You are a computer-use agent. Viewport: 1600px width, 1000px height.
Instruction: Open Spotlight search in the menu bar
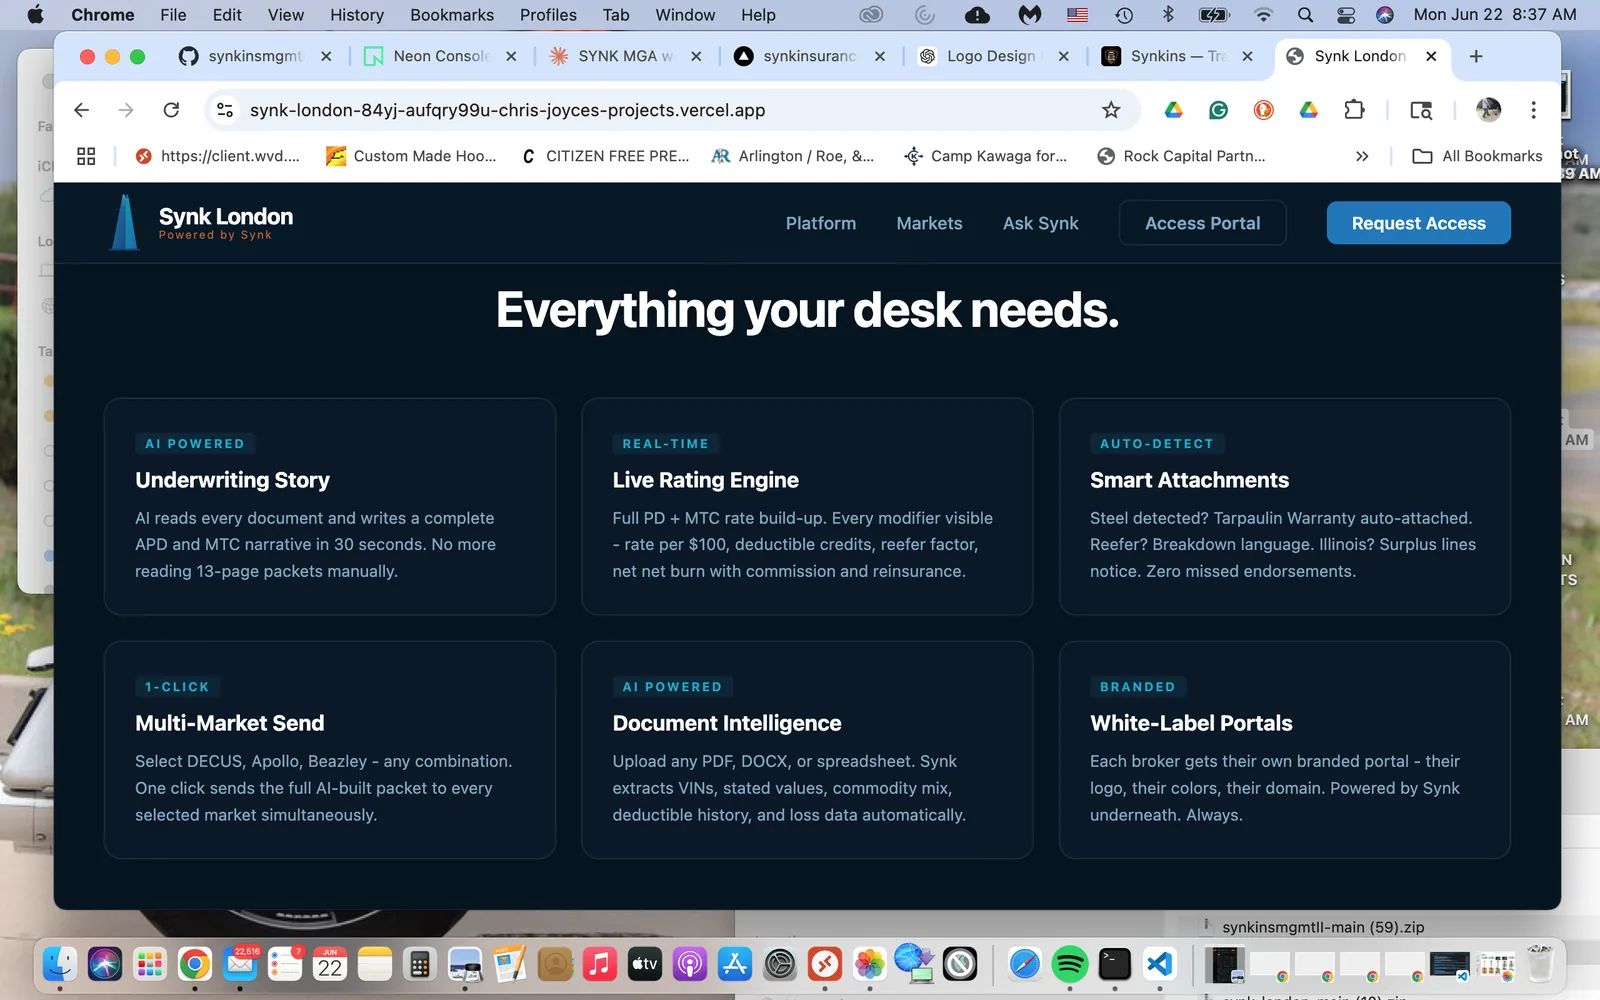1305,15
